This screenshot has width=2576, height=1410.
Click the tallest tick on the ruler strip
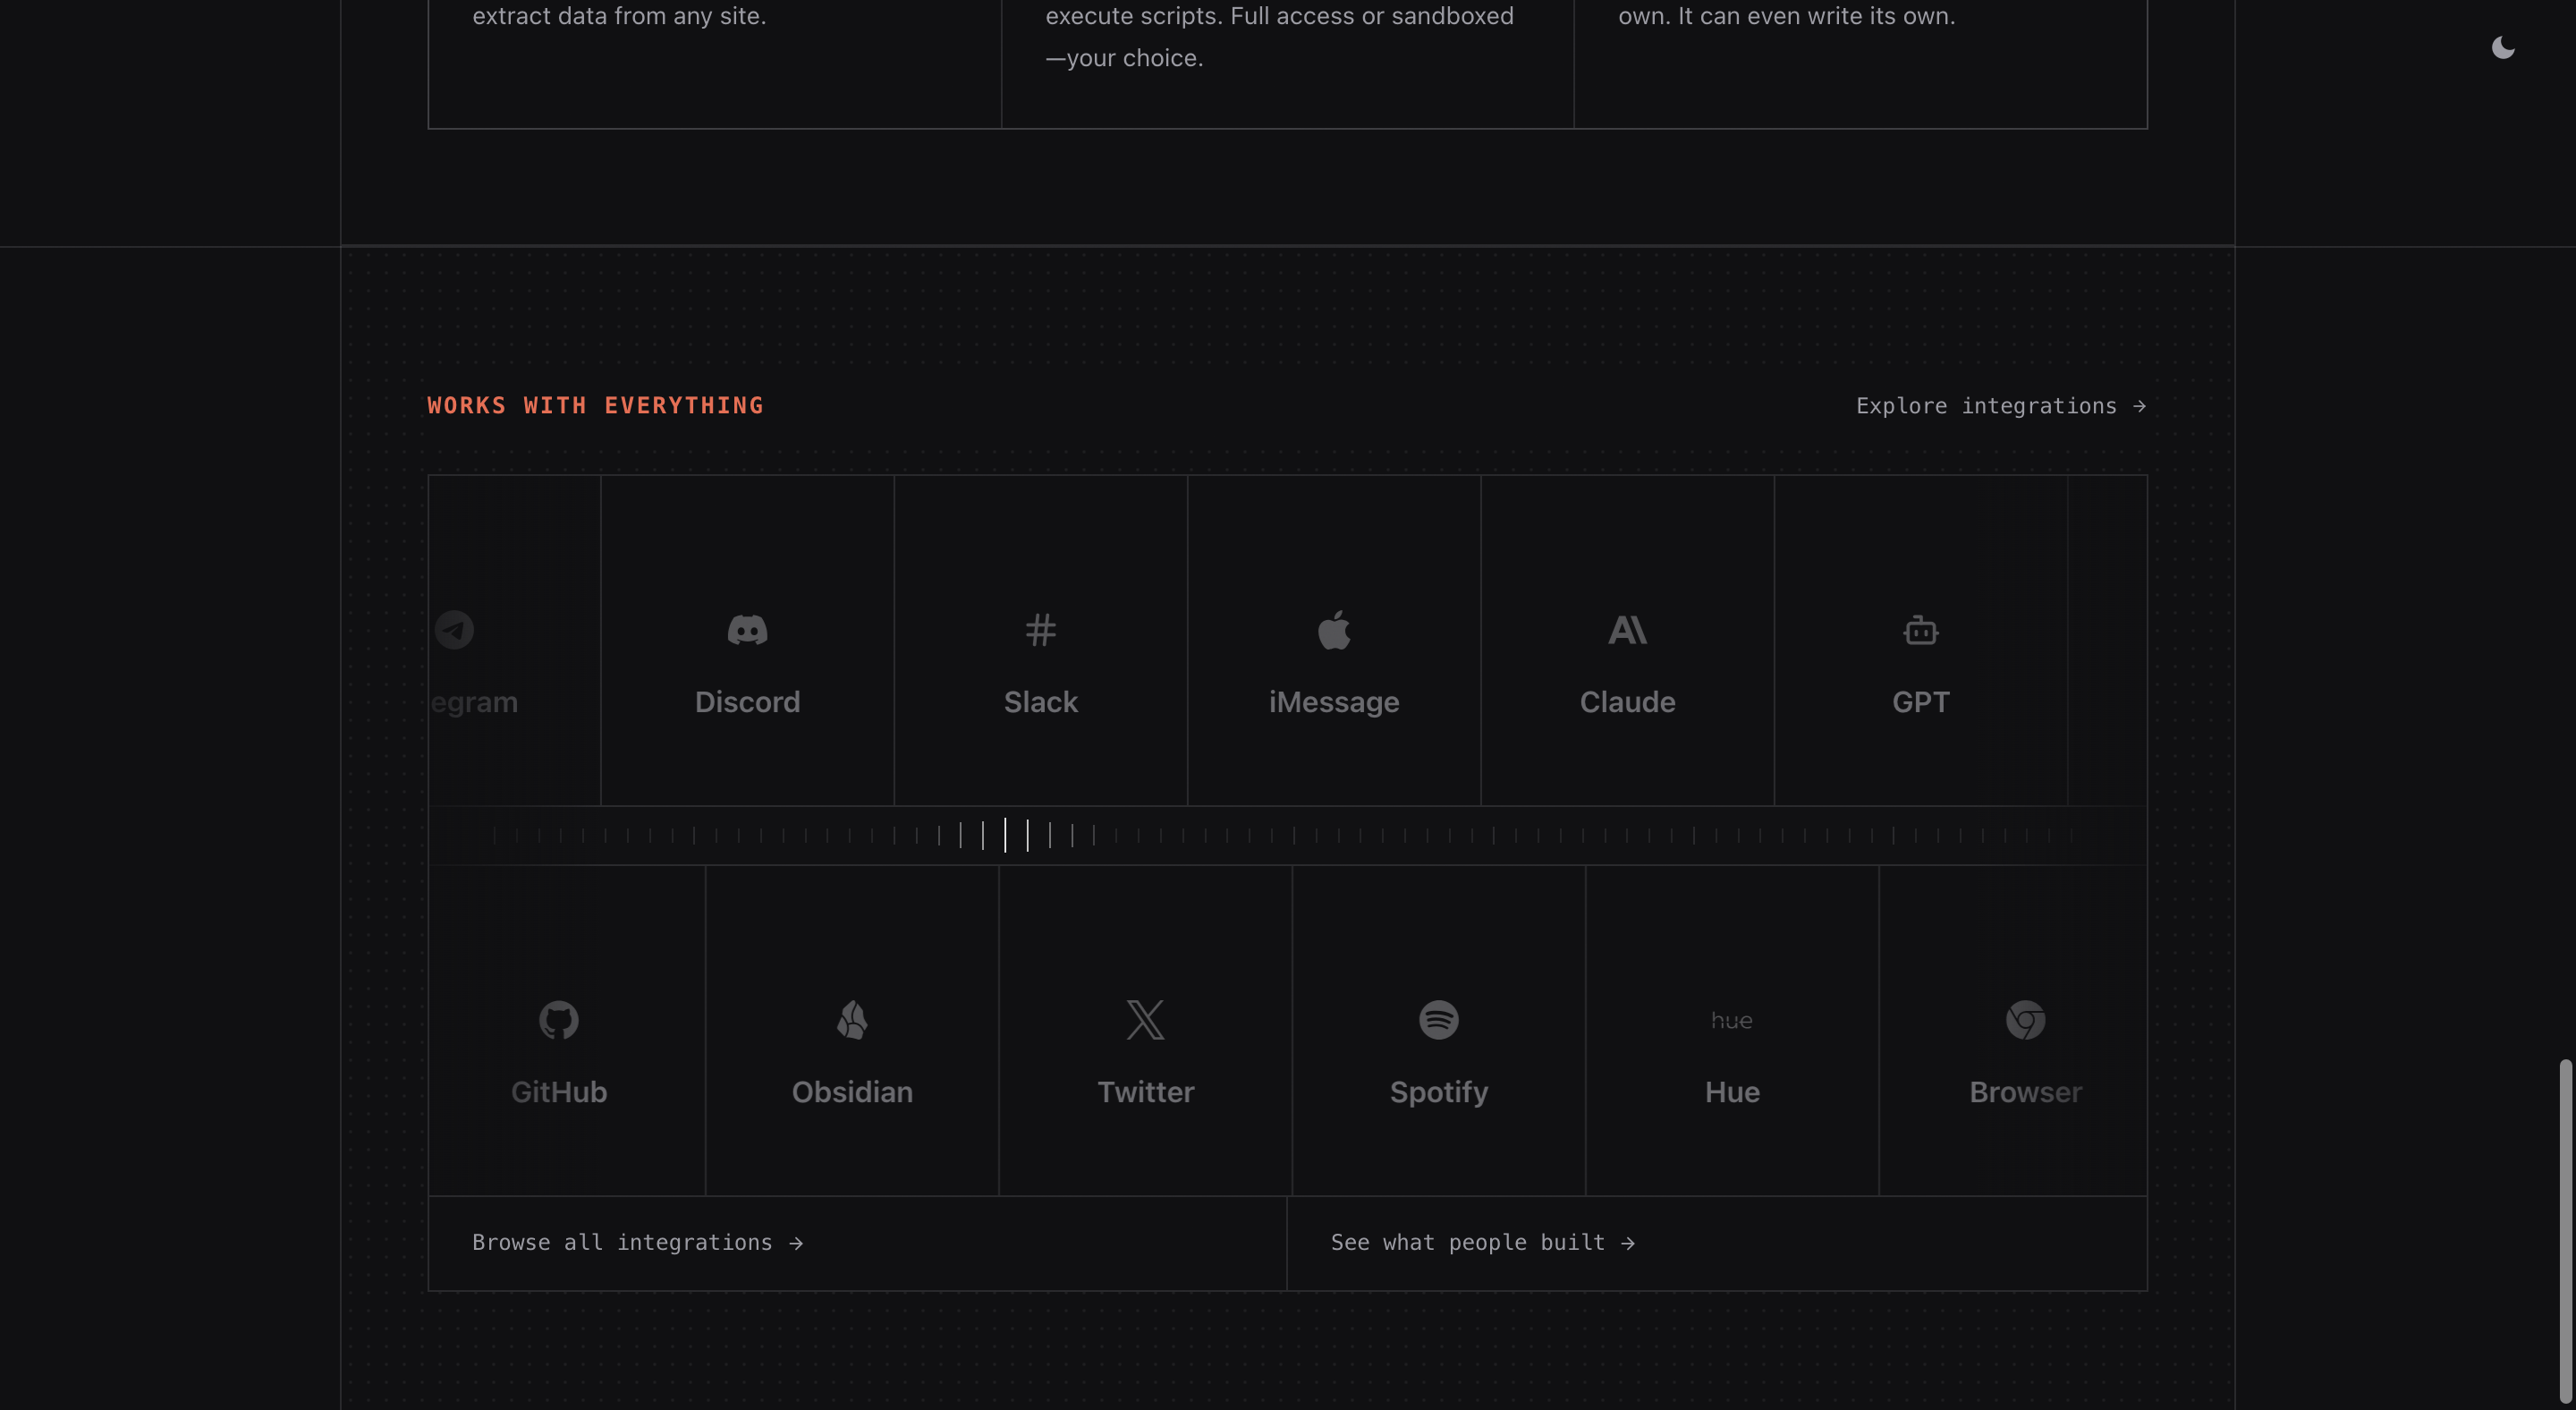[x=1005, y=835]
